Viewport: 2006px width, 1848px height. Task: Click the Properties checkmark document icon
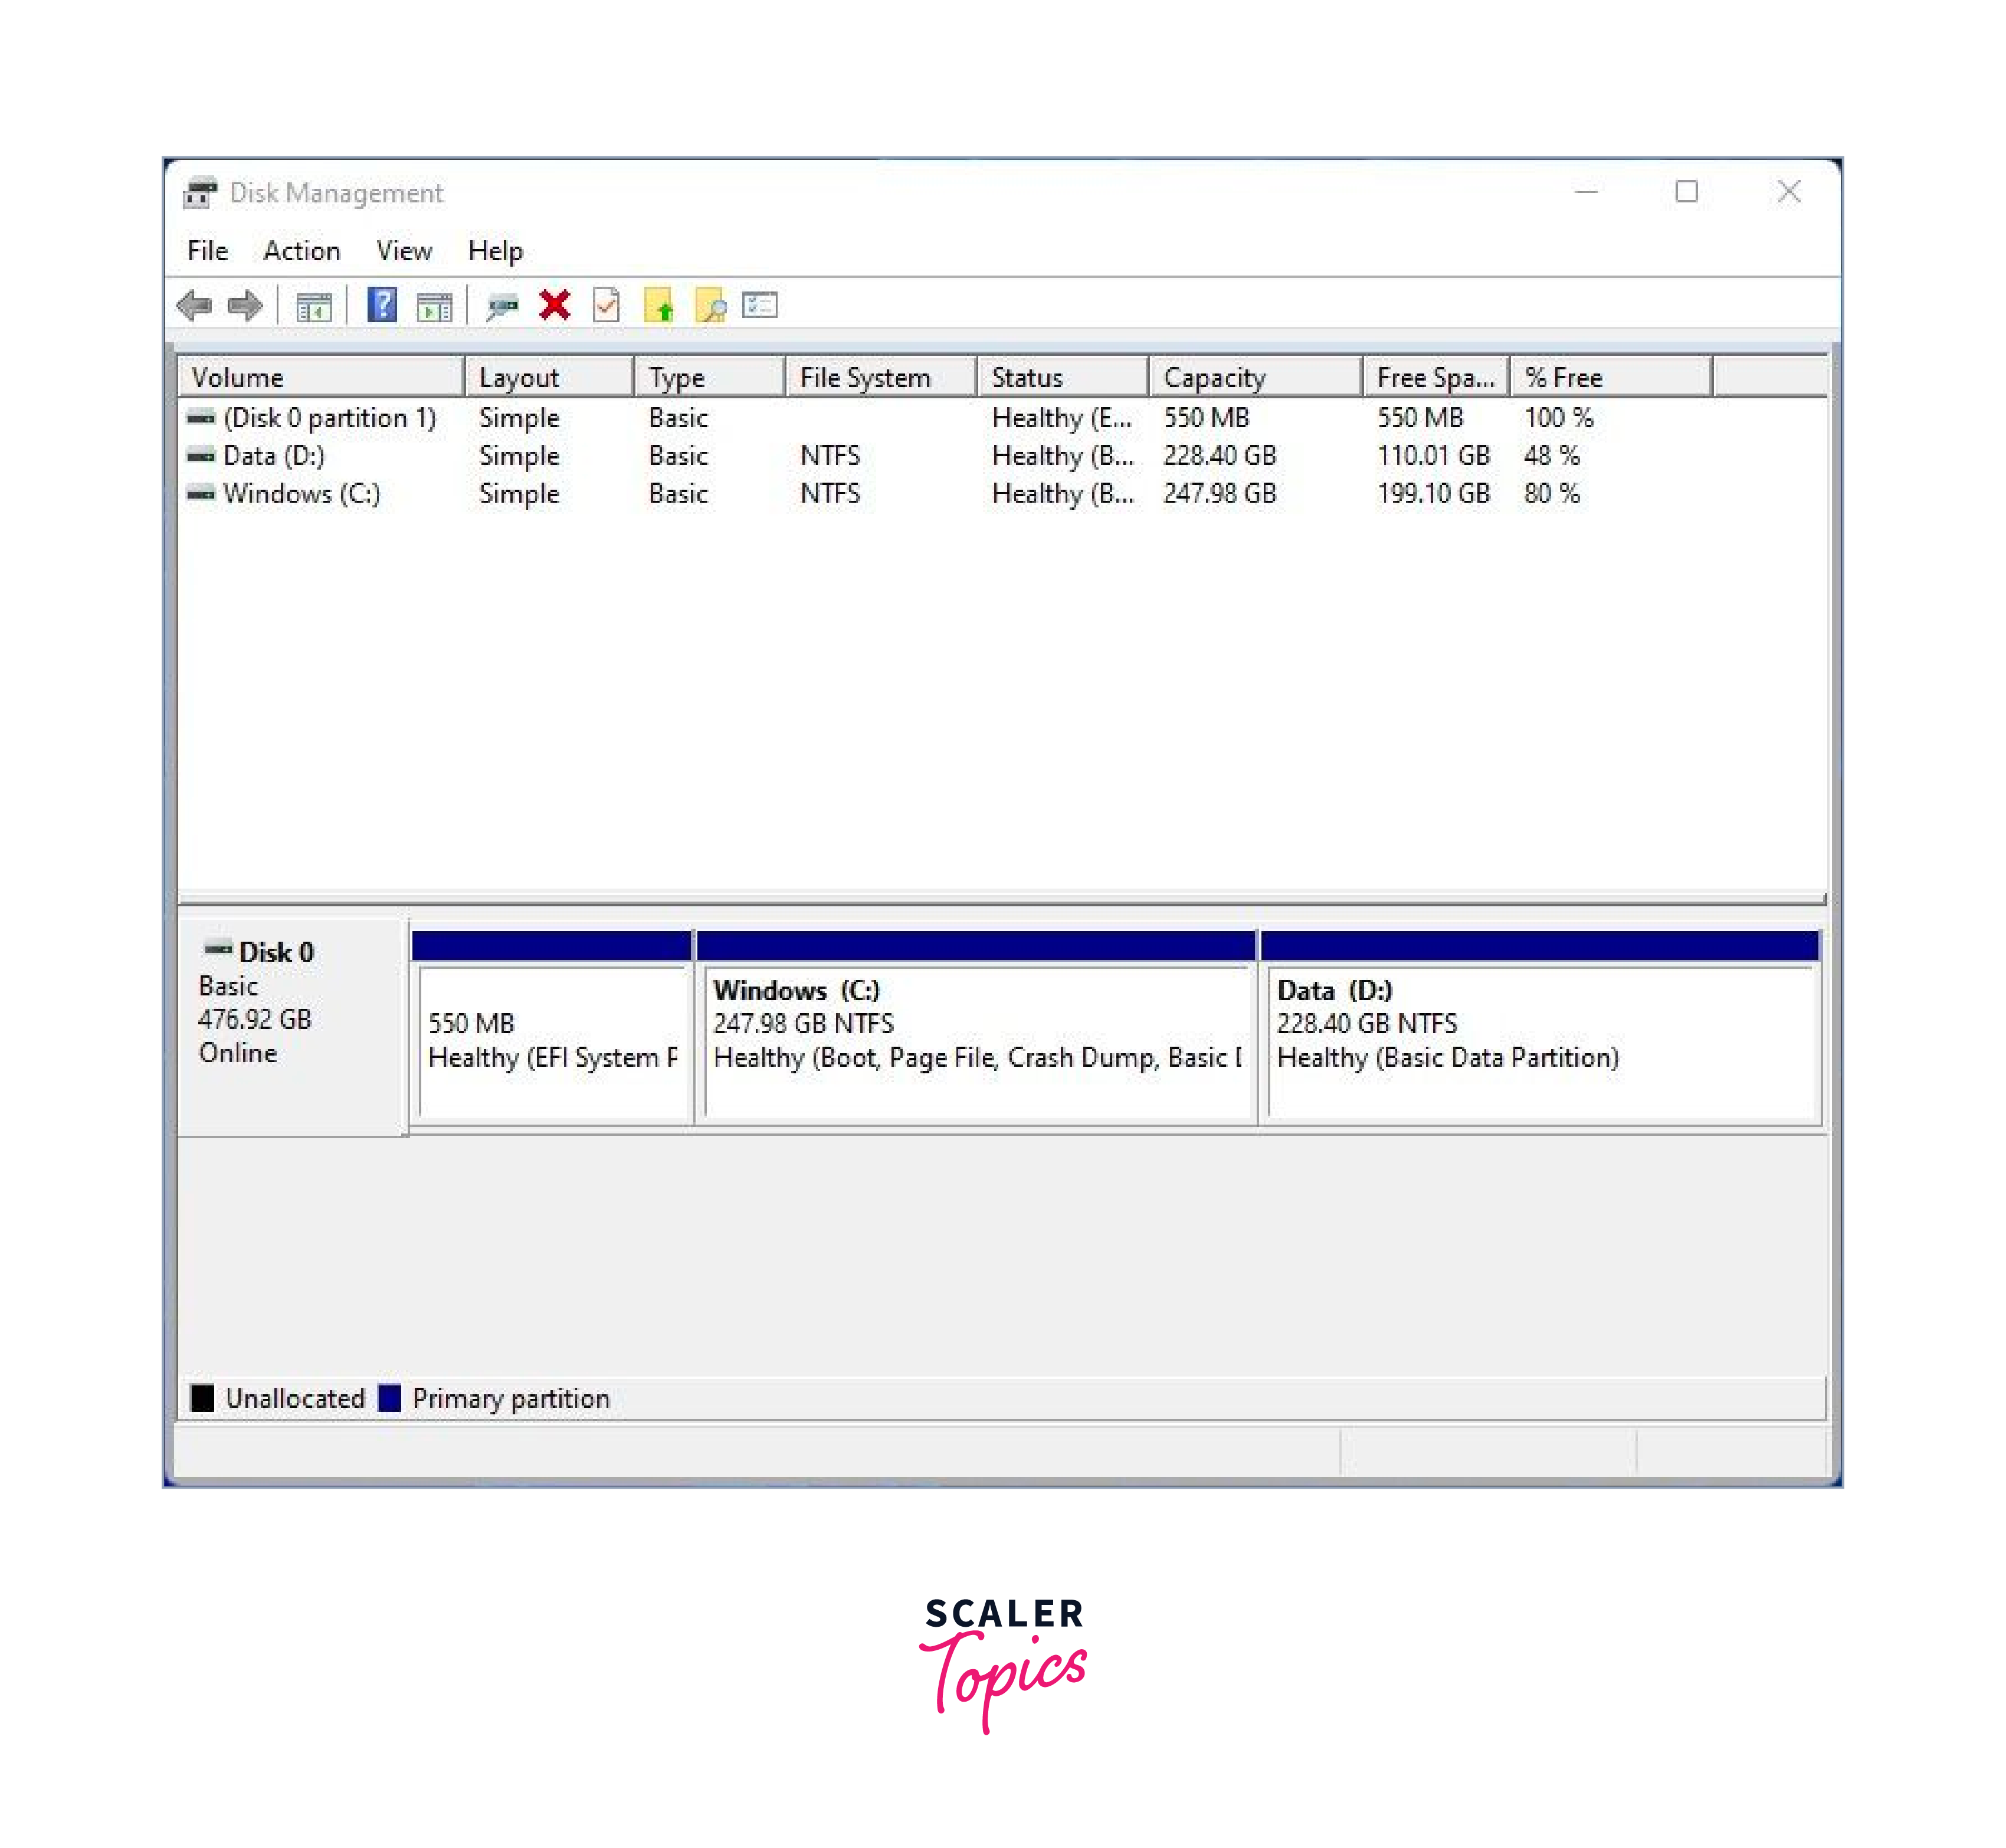point(606,306)
